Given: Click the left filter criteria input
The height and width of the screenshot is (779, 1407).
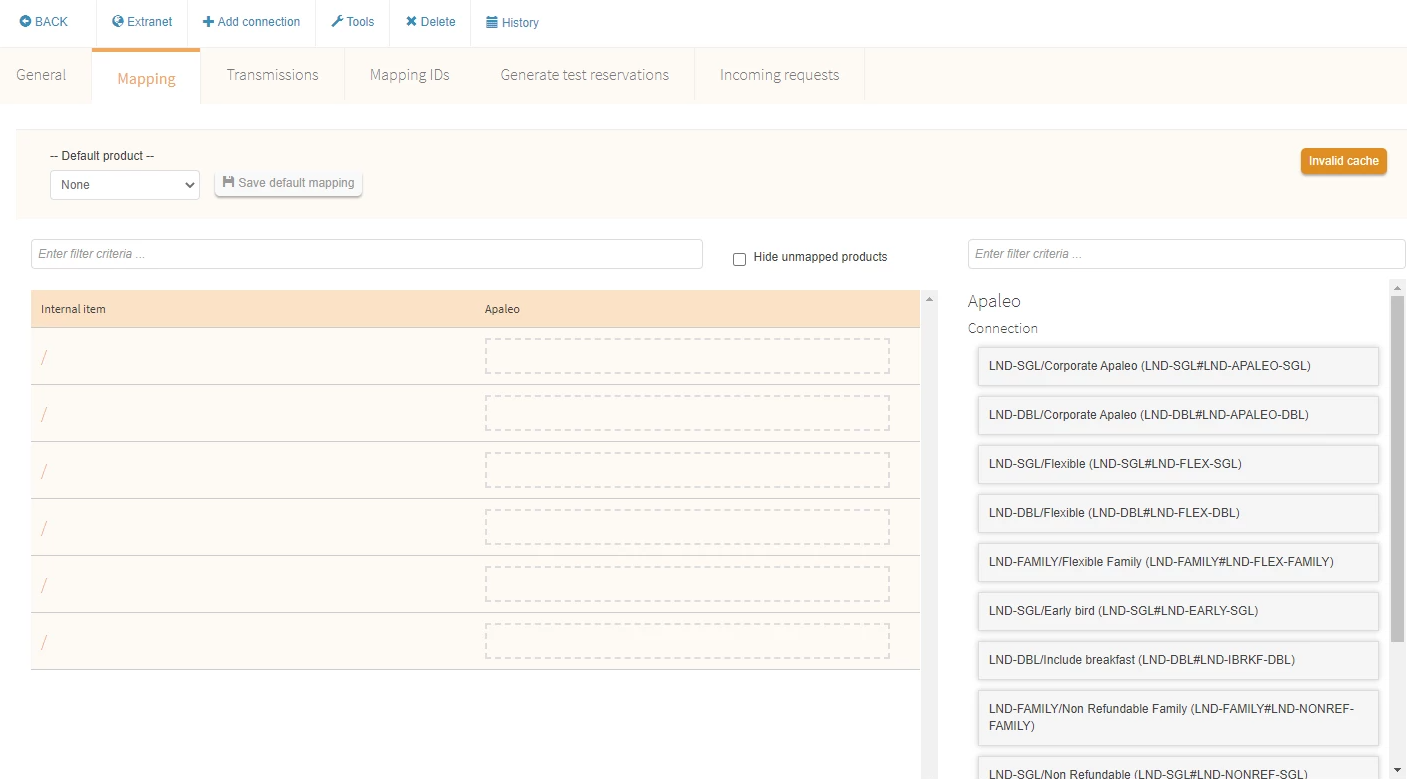Looking at the screenshot, I should 366,254.
